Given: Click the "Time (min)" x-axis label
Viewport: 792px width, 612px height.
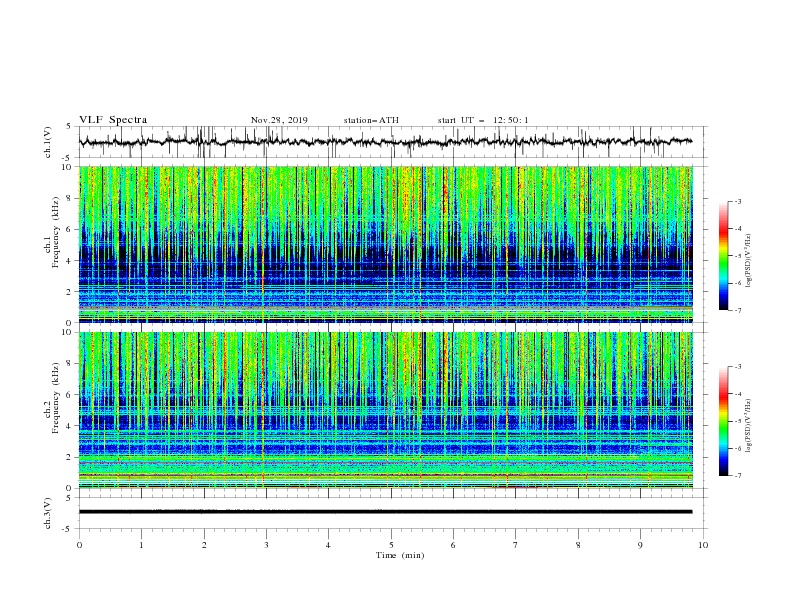Looking at the screenshot, I should pos(400,555).
